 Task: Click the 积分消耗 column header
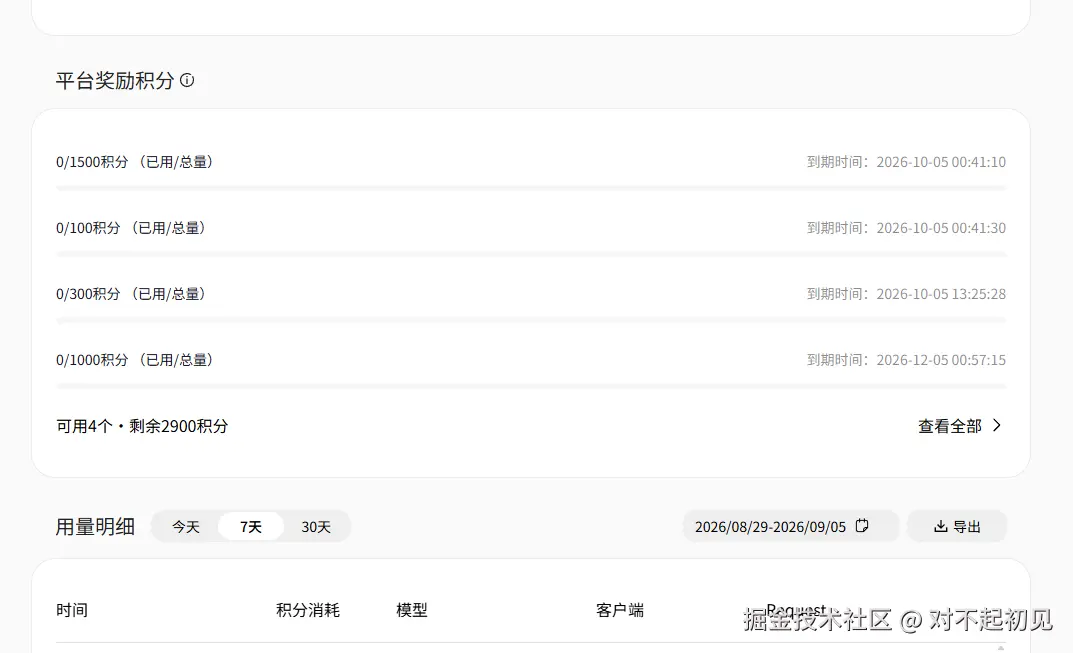point(308,610)
